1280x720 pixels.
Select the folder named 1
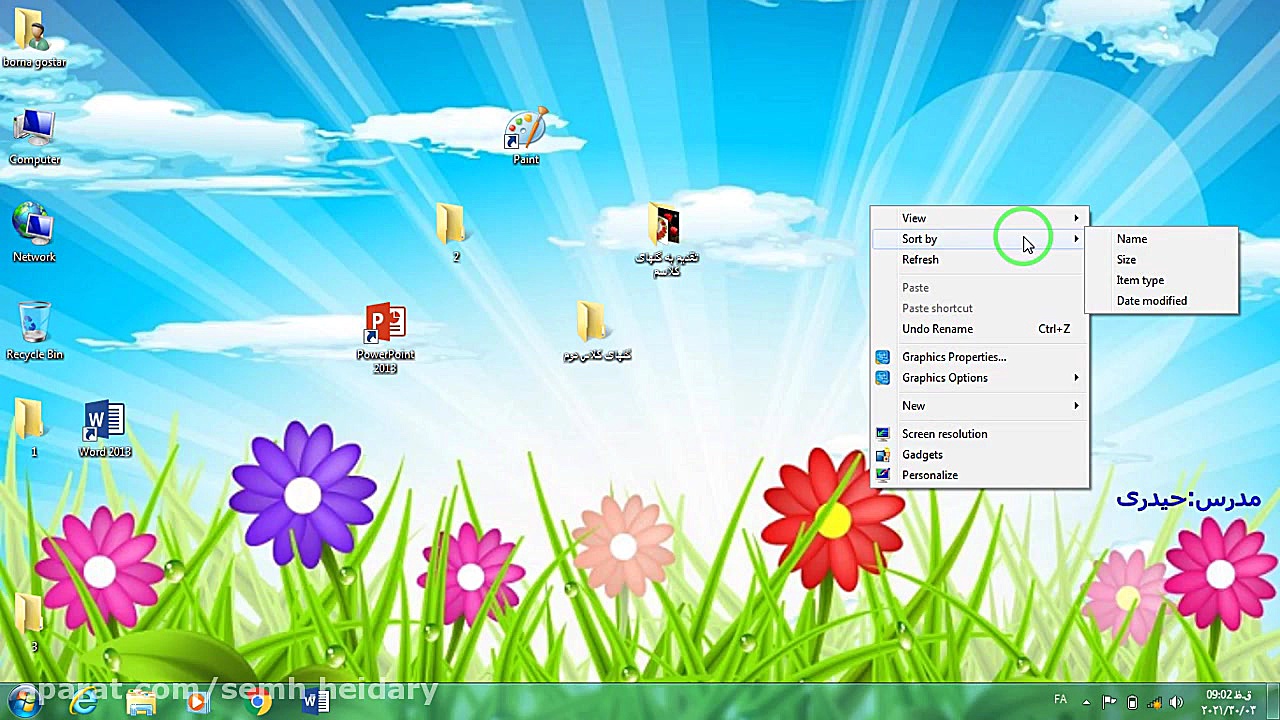tap(33, 428)
